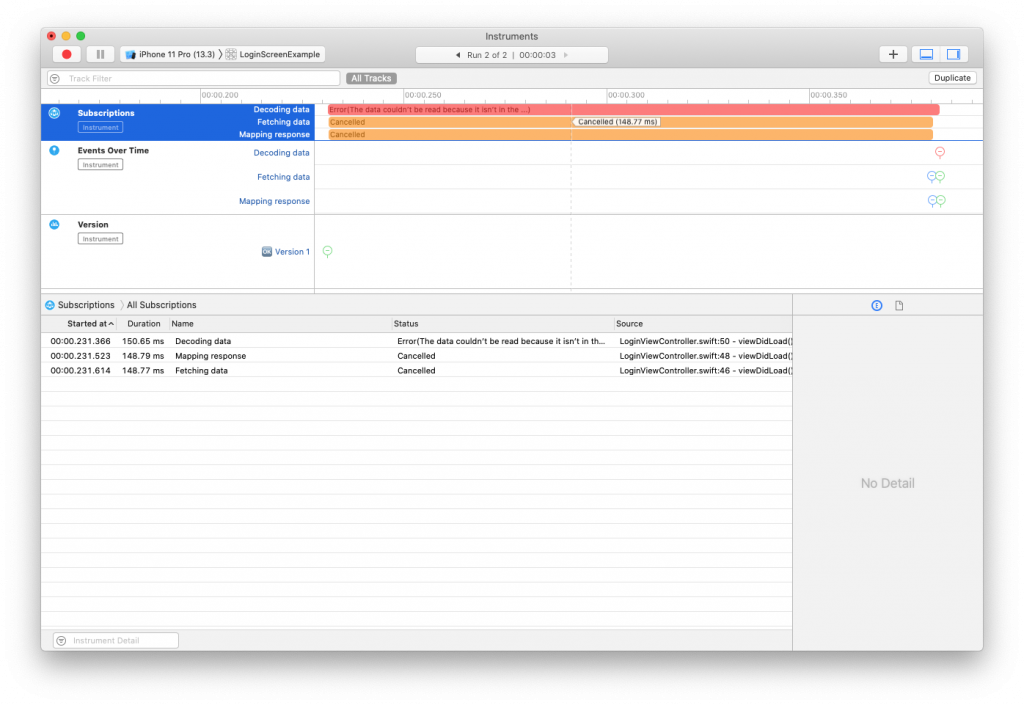Click in the Track Filter field

[193, 78]
